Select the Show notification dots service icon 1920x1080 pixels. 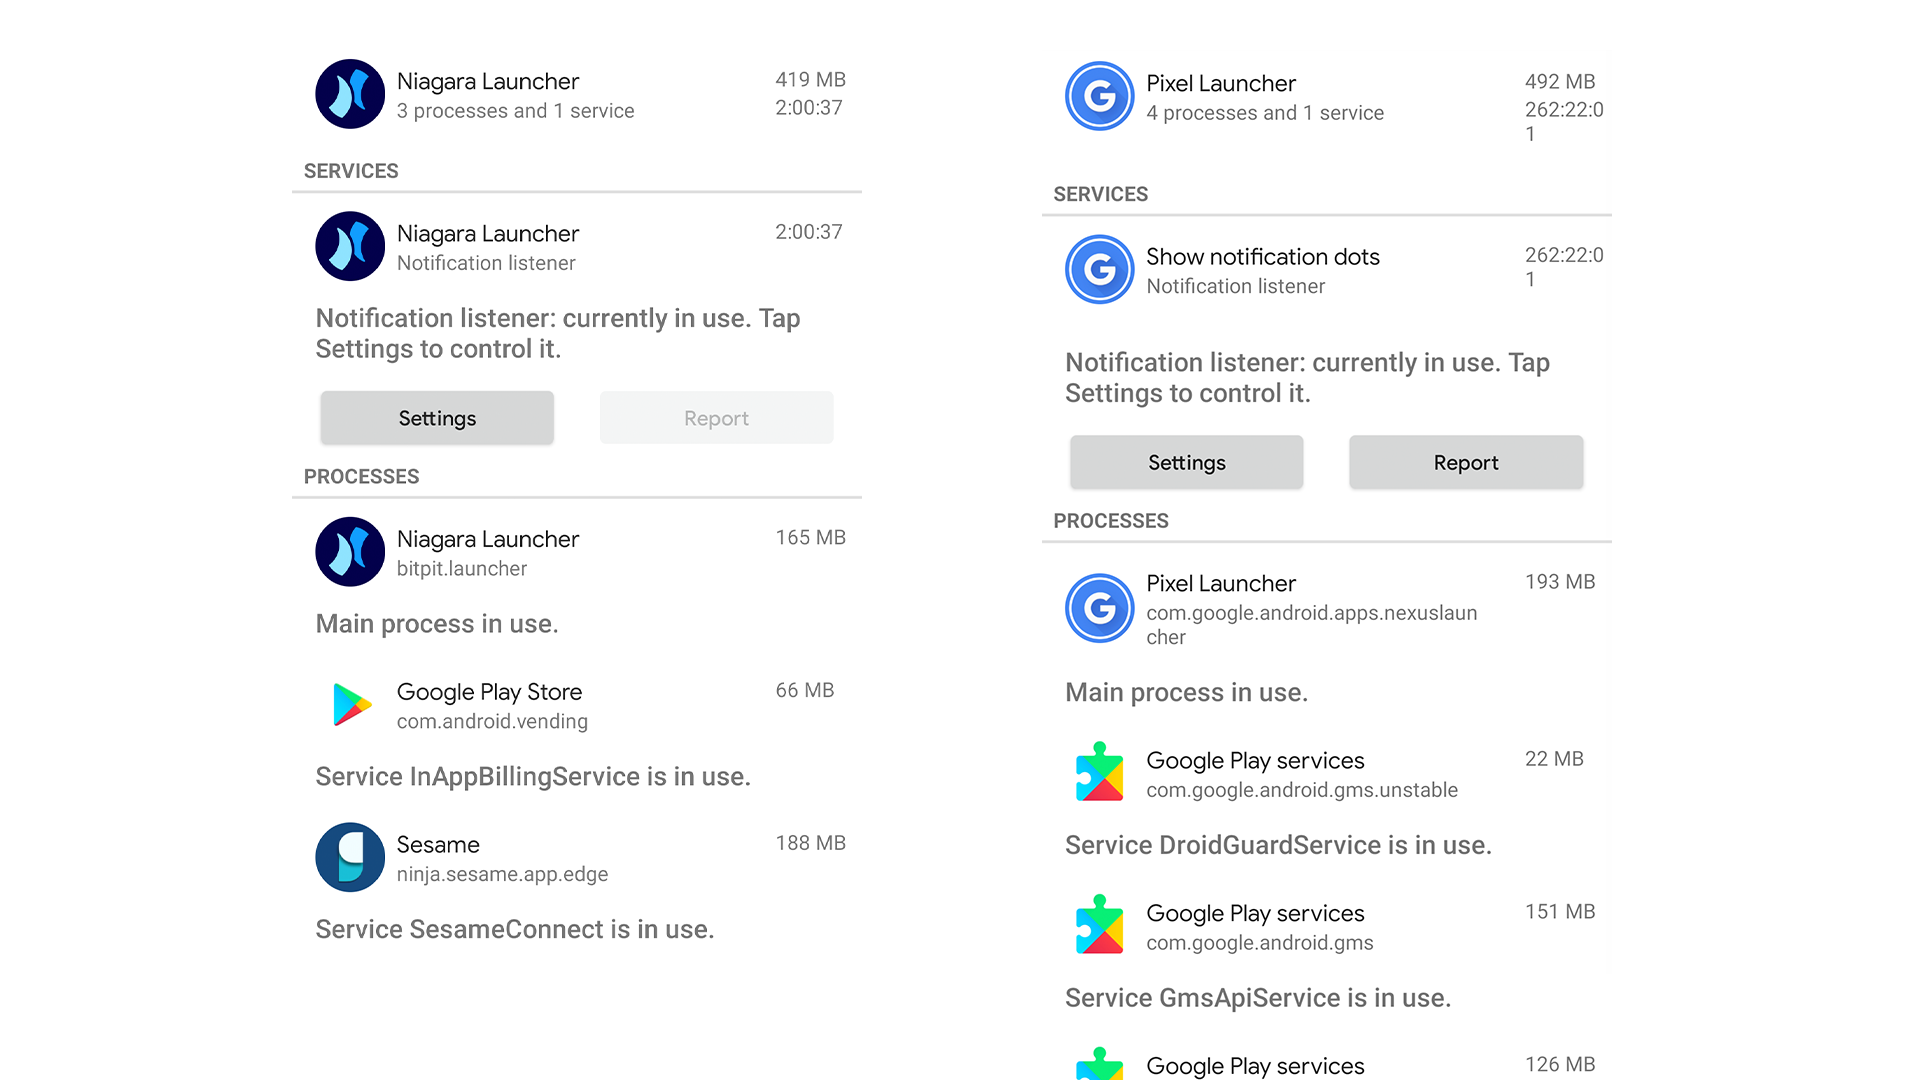pos(1100,269)
